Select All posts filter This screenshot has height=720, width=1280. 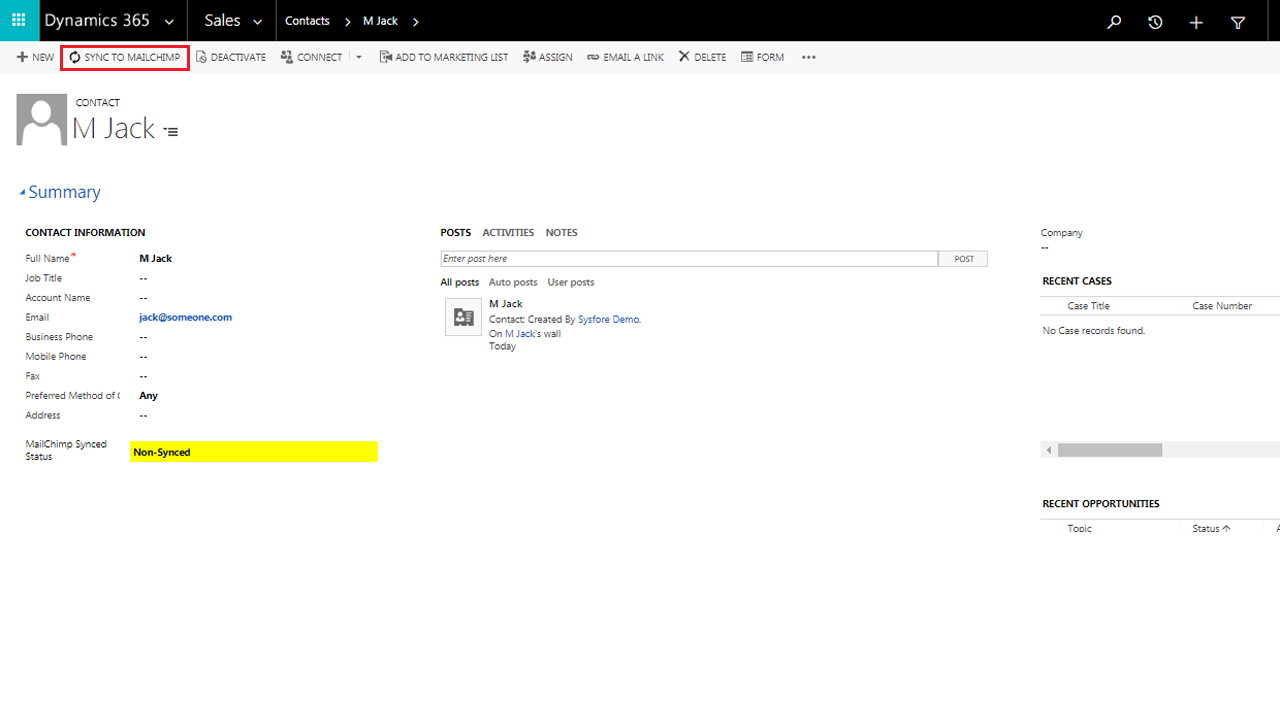pos(460,282)
